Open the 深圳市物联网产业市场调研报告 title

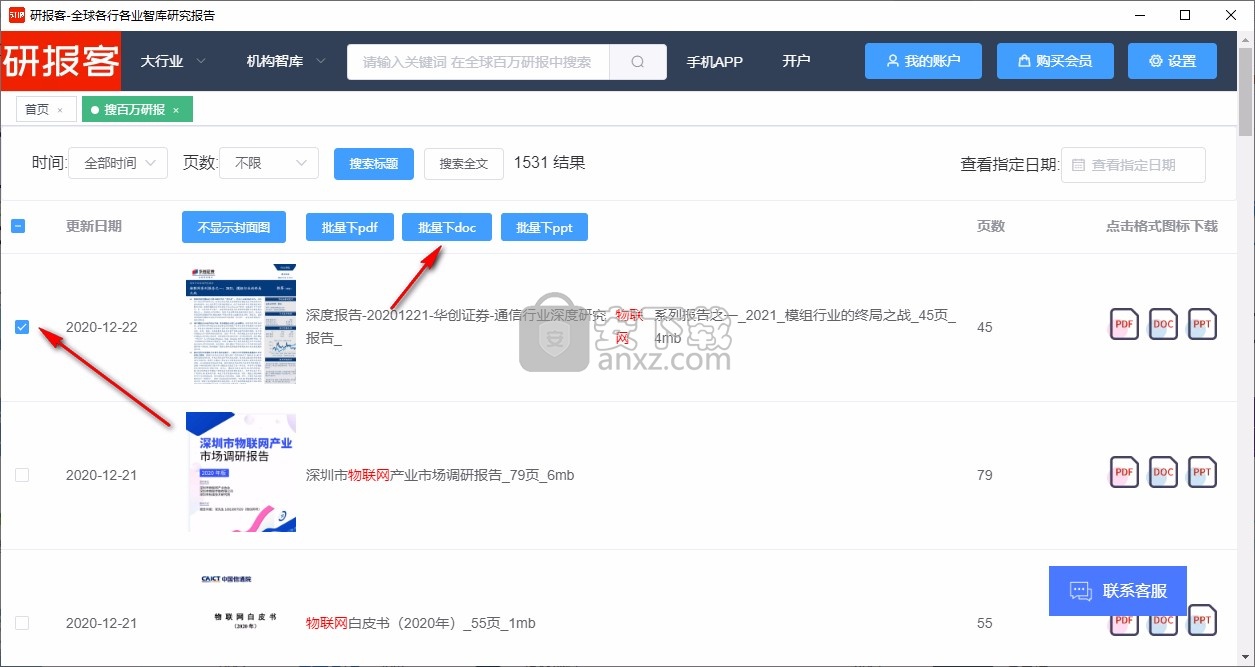[440, 475]
